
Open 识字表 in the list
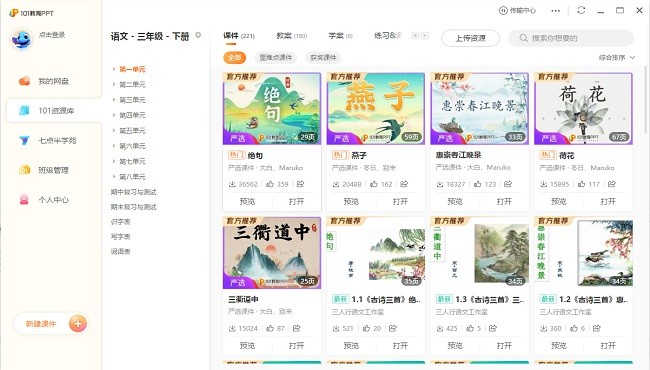(x=121, y=222)
